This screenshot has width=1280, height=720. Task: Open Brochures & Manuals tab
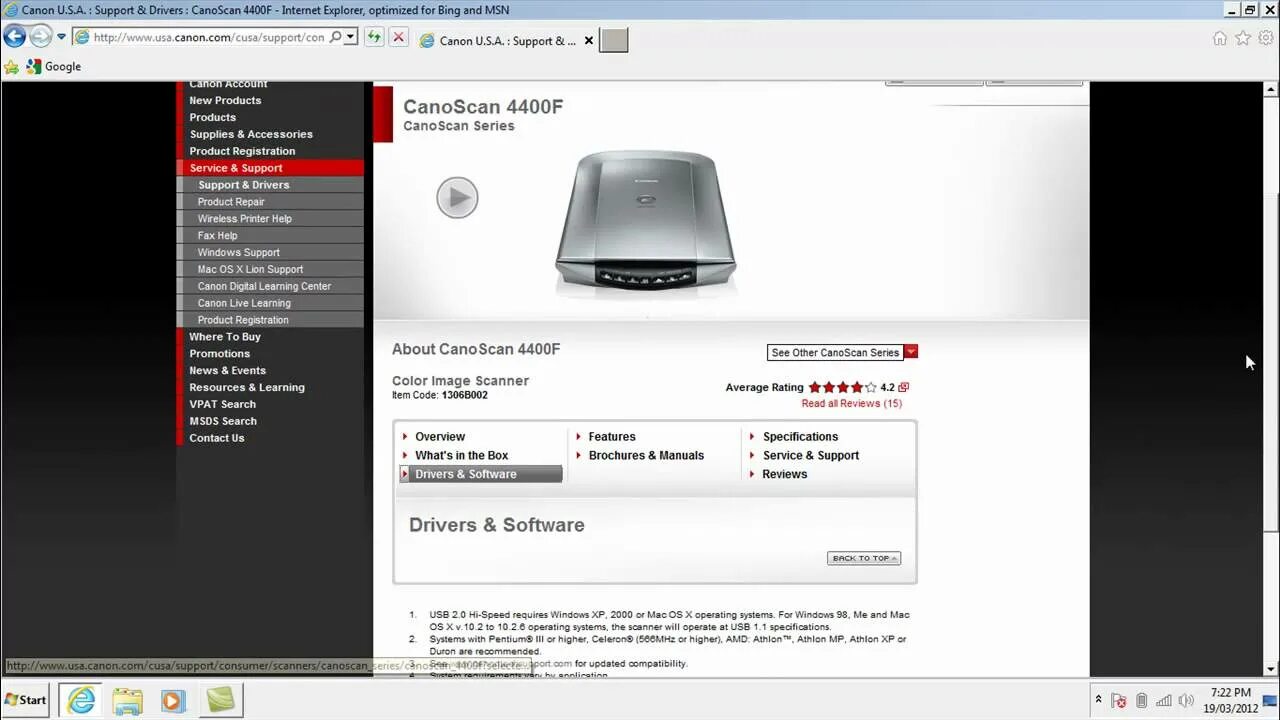pos(646,456)
